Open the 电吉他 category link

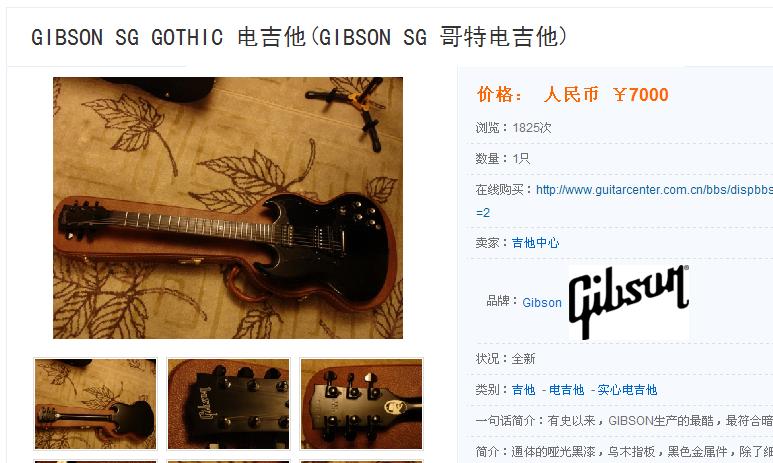click(x=566, y=390)
